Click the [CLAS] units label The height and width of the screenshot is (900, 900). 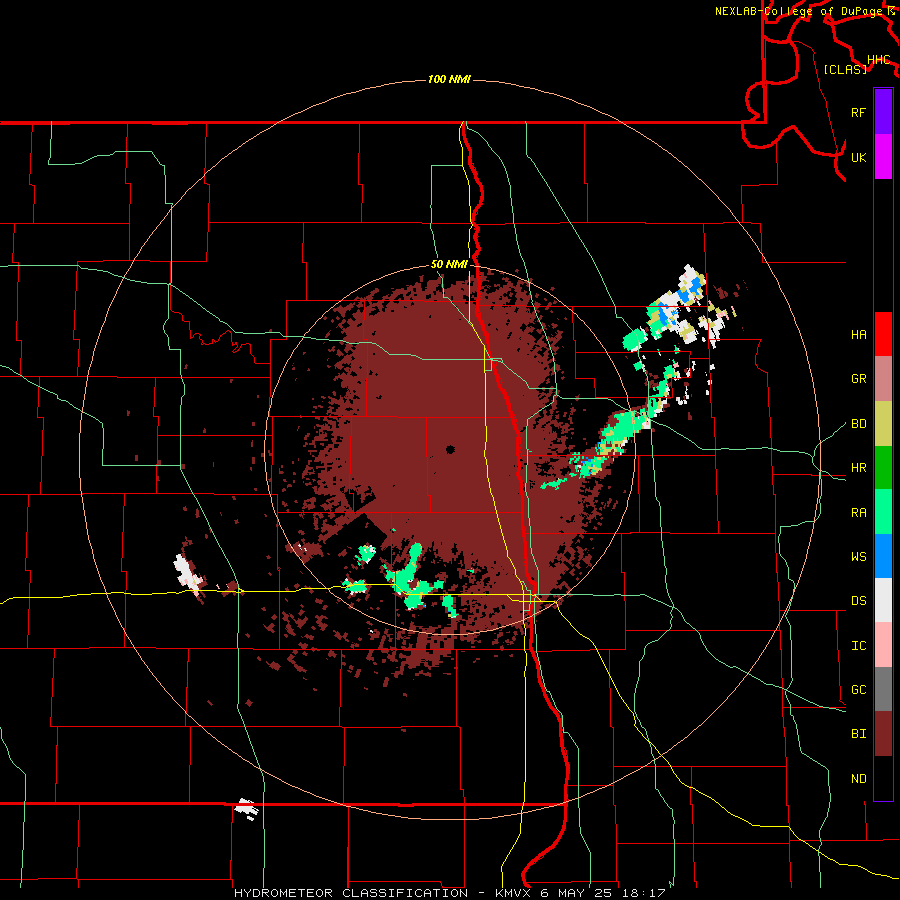[845, 70]
